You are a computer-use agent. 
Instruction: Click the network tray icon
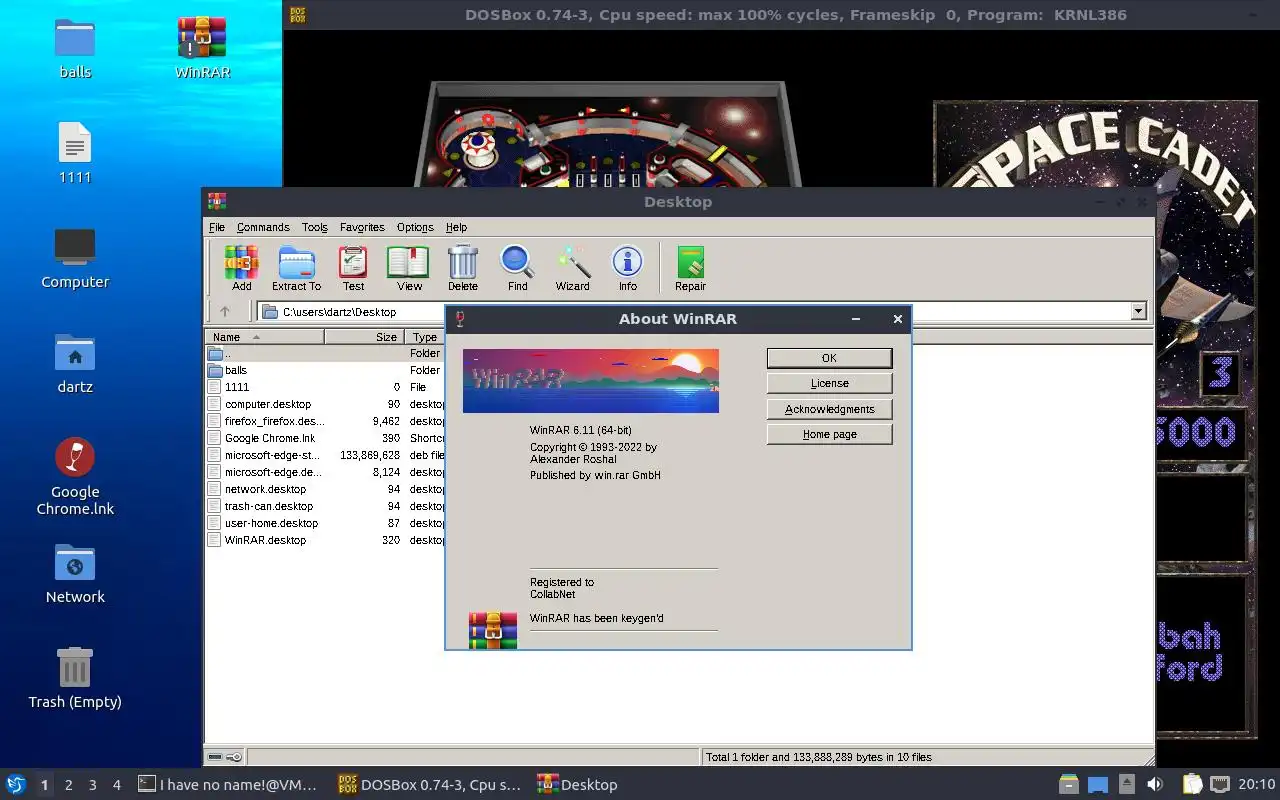pyautogui.click(x=1219, y=784)
